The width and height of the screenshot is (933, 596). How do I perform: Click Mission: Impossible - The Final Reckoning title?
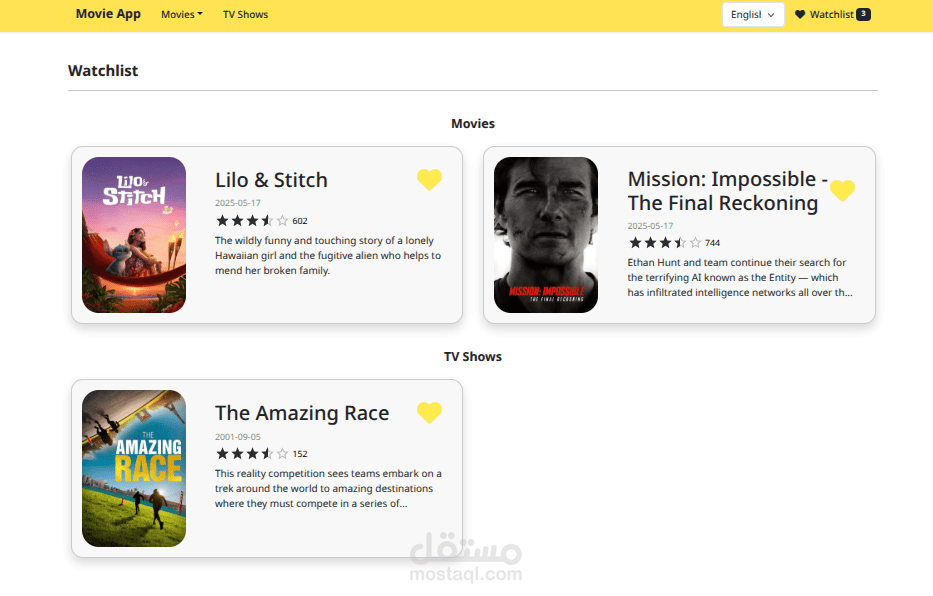click(728, 191)
